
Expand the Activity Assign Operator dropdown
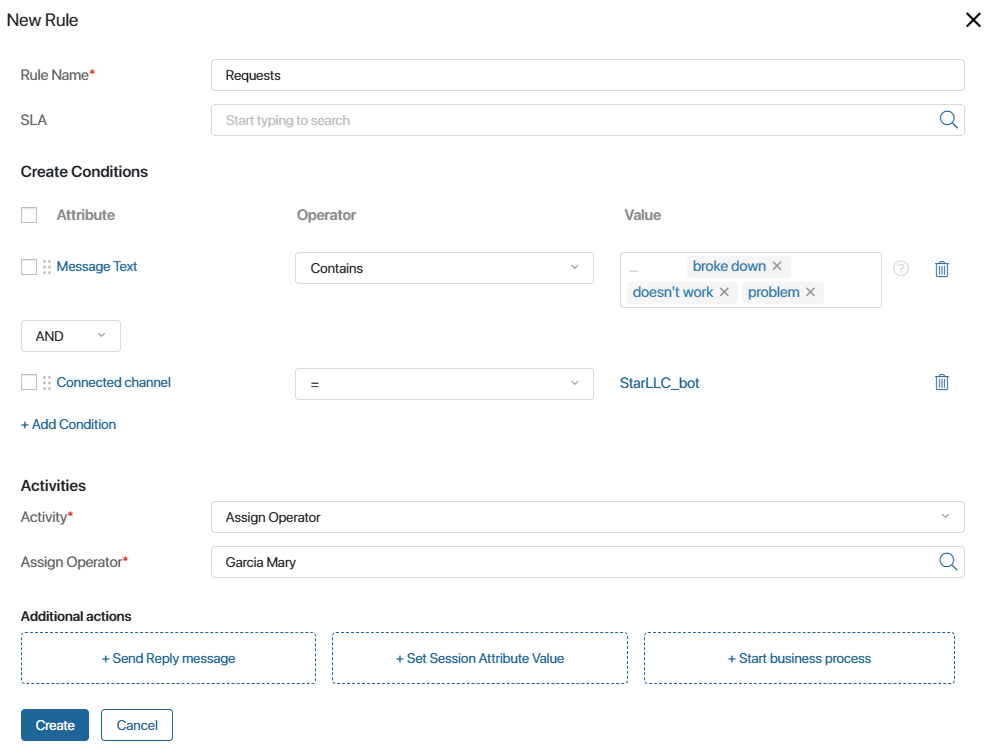(588, 517)
